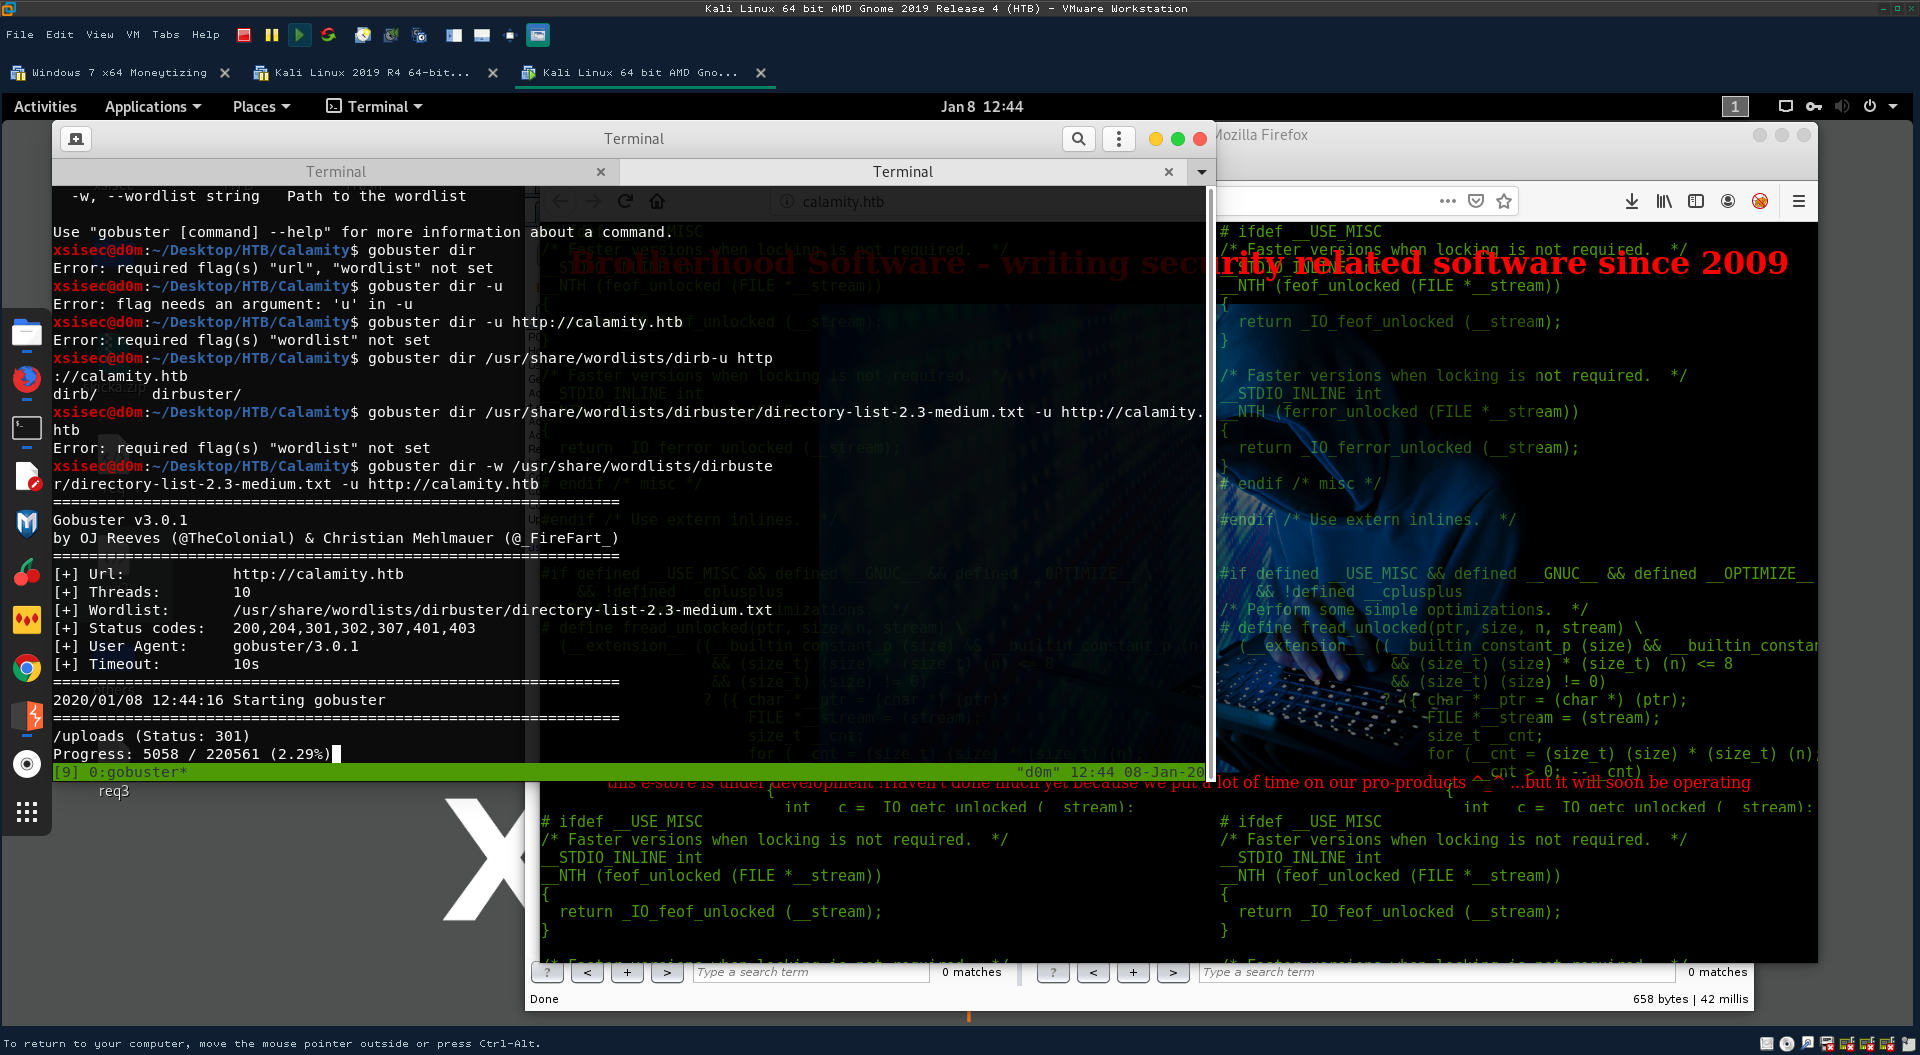1920x1055 pixels.
Task: Click the Jan 8 12:44 clock
Action: click(x=982, y=107)
